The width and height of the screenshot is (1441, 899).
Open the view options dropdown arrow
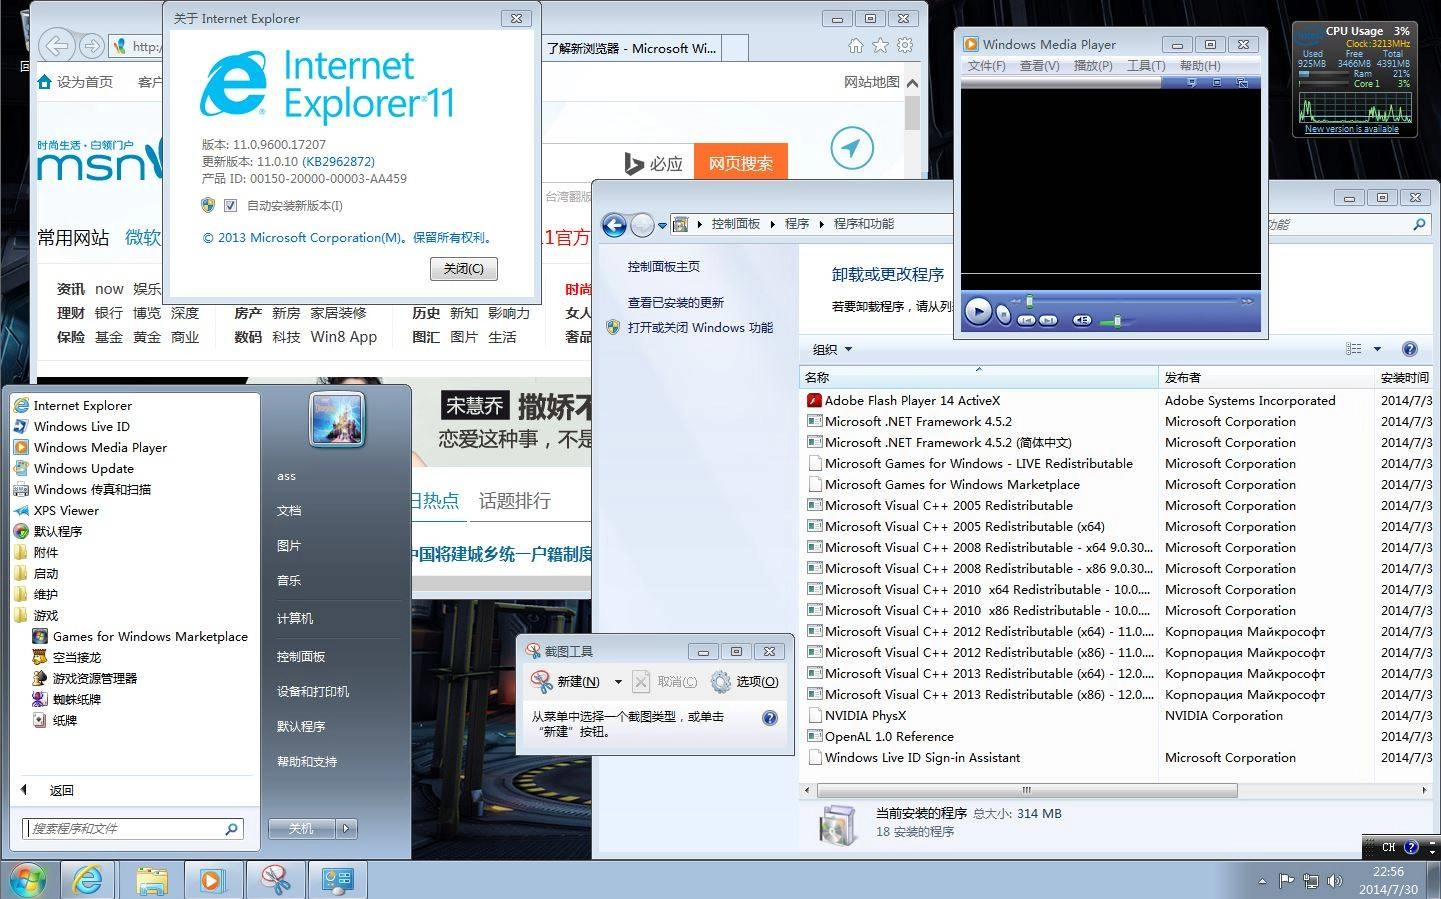coord(1377,349)
